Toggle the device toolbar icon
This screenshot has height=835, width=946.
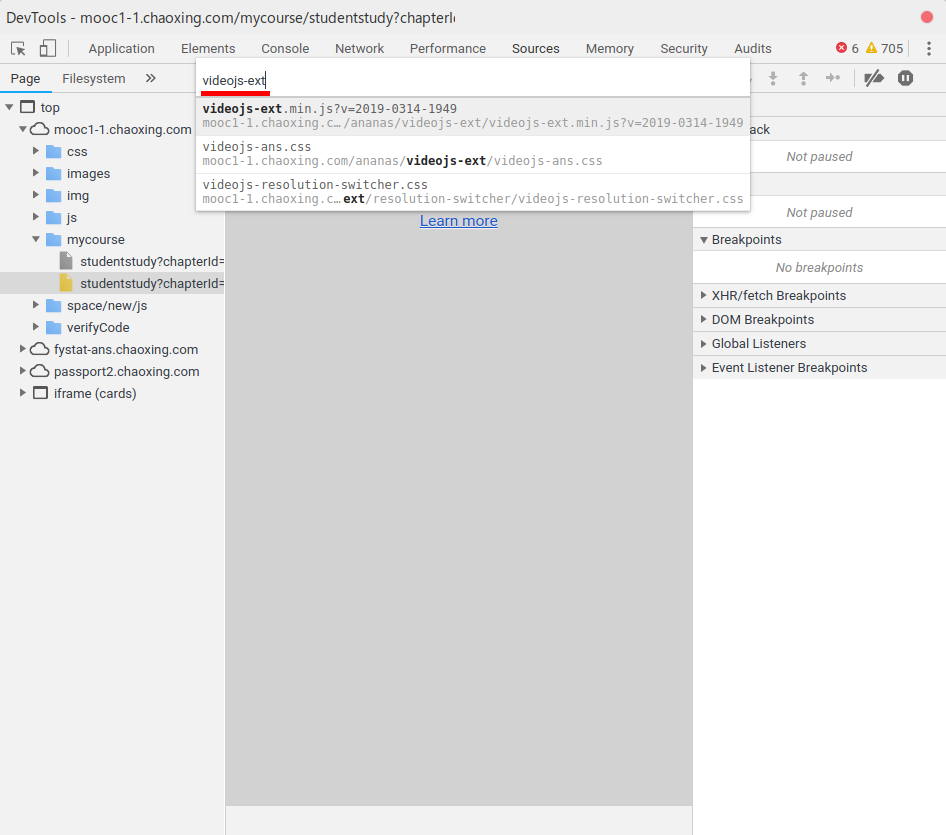pyautogui.click(x=48, y=48)
